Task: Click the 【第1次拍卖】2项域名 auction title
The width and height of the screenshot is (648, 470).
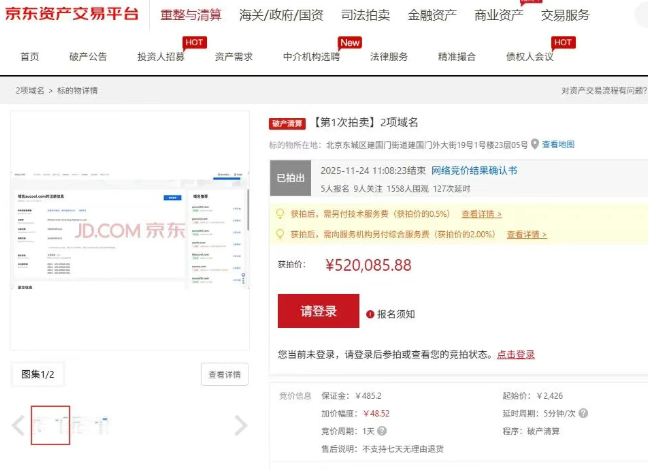Action: pyautogui.click(x=364, y=122)
